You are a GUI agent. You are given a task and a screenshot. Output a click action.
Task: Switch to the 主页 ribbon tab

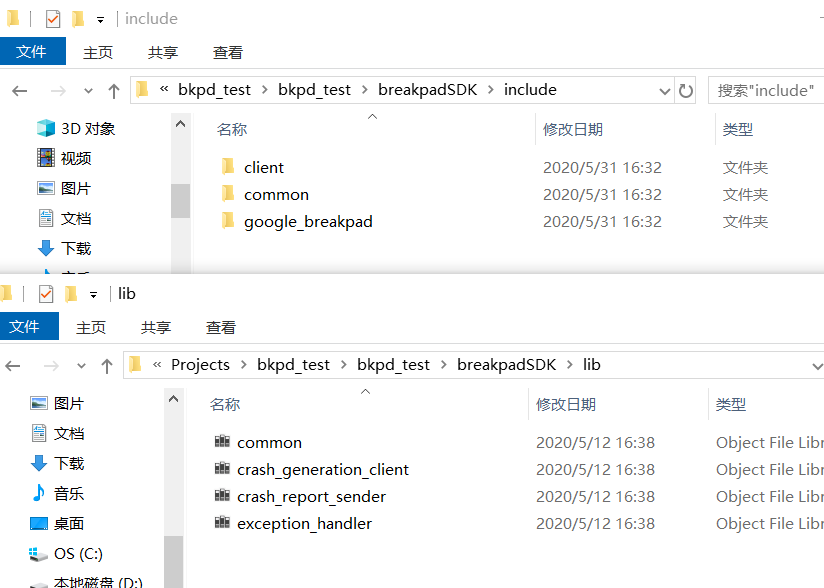pyautogui.click(x=97, y=51)
